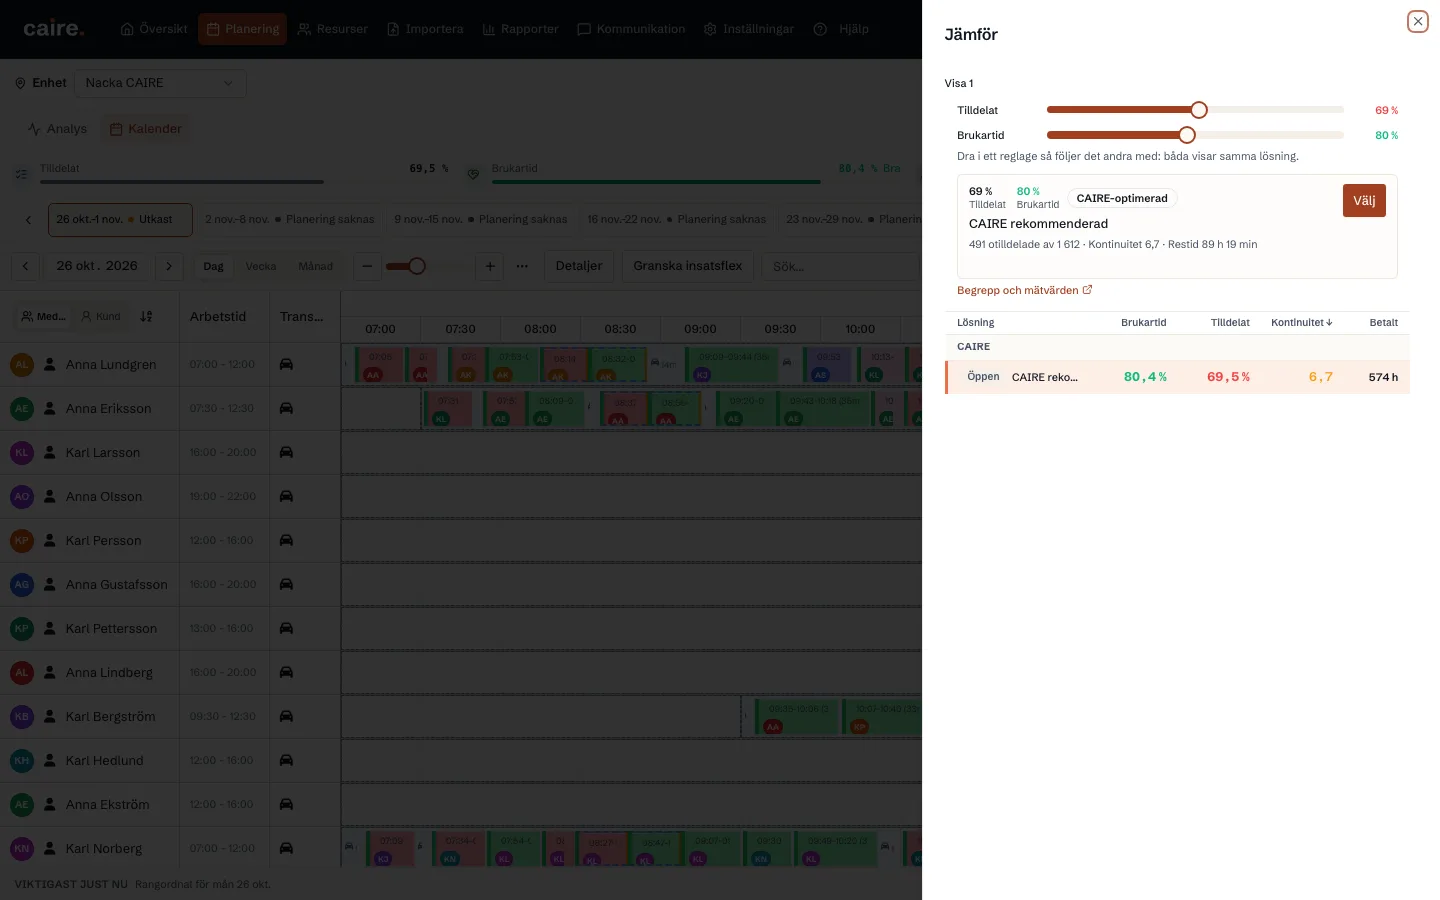The width and height of the screenshot is (1440, 900).
Task: Click the Brukartid slider handle
Action: [x=1187, y=135]
